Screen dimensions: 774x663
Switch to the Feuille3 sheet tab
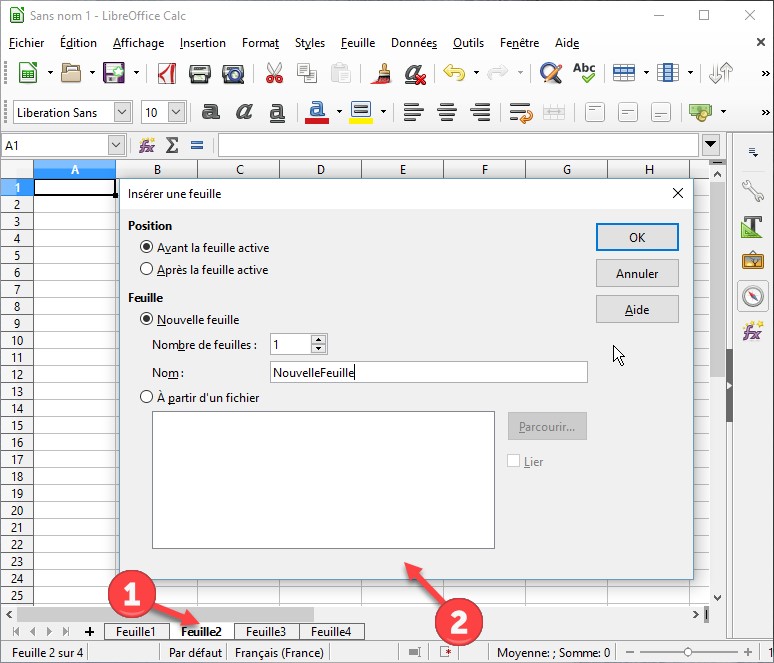coord(266,631)
